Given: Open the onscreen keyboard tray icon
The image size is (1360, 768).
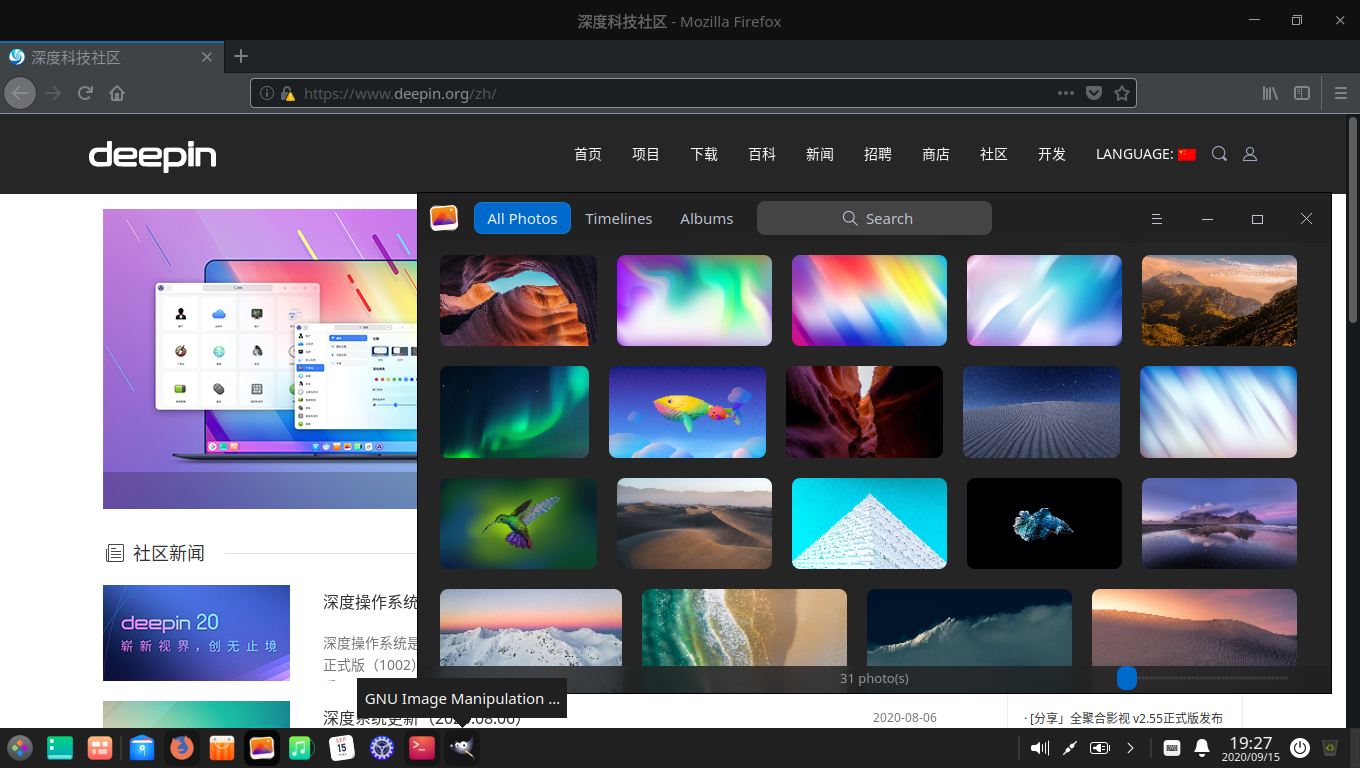Looking at the screenshot, I should point(1172,747).
